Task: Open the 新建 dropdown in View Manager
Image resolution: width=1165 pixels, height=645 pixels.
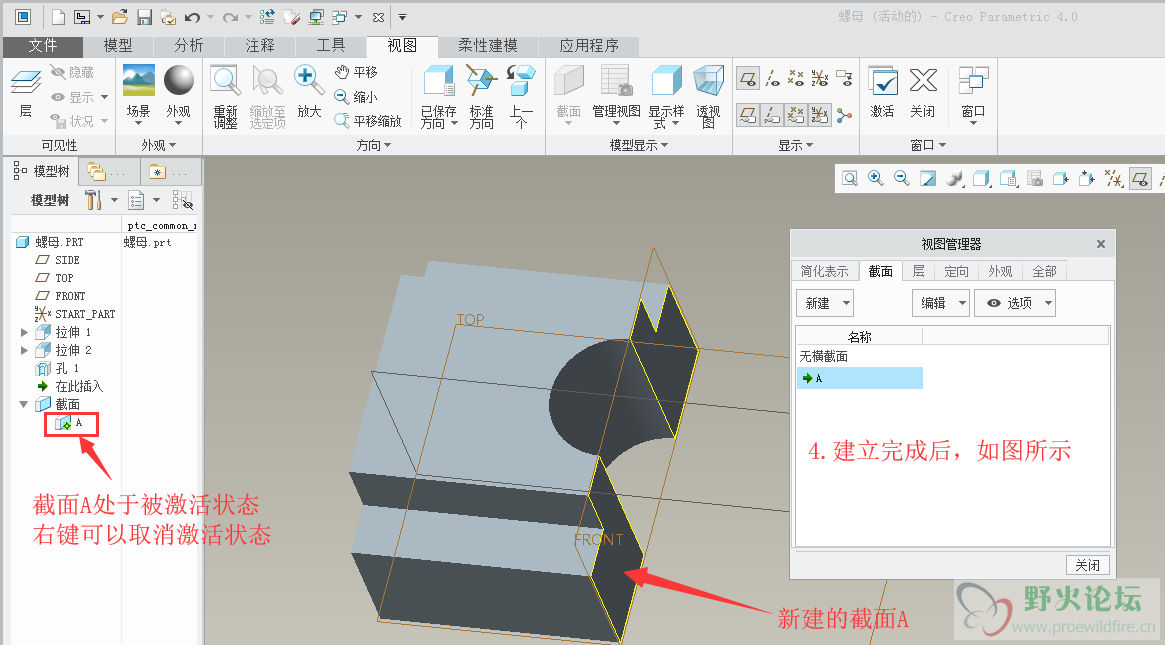Action: tap(825, 303)
